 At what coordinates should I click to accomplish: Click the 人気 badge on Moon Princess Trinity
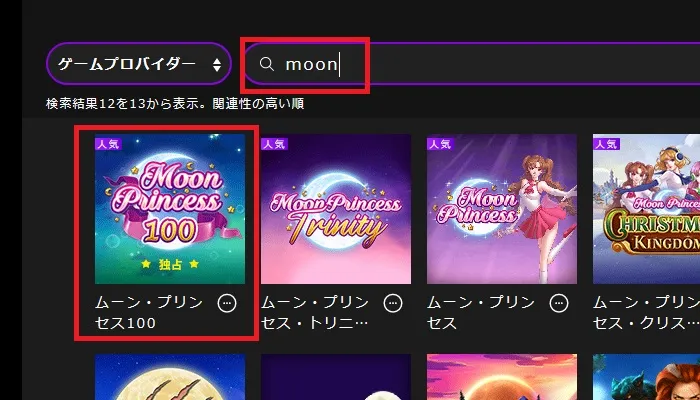click(x=275, y=144)
